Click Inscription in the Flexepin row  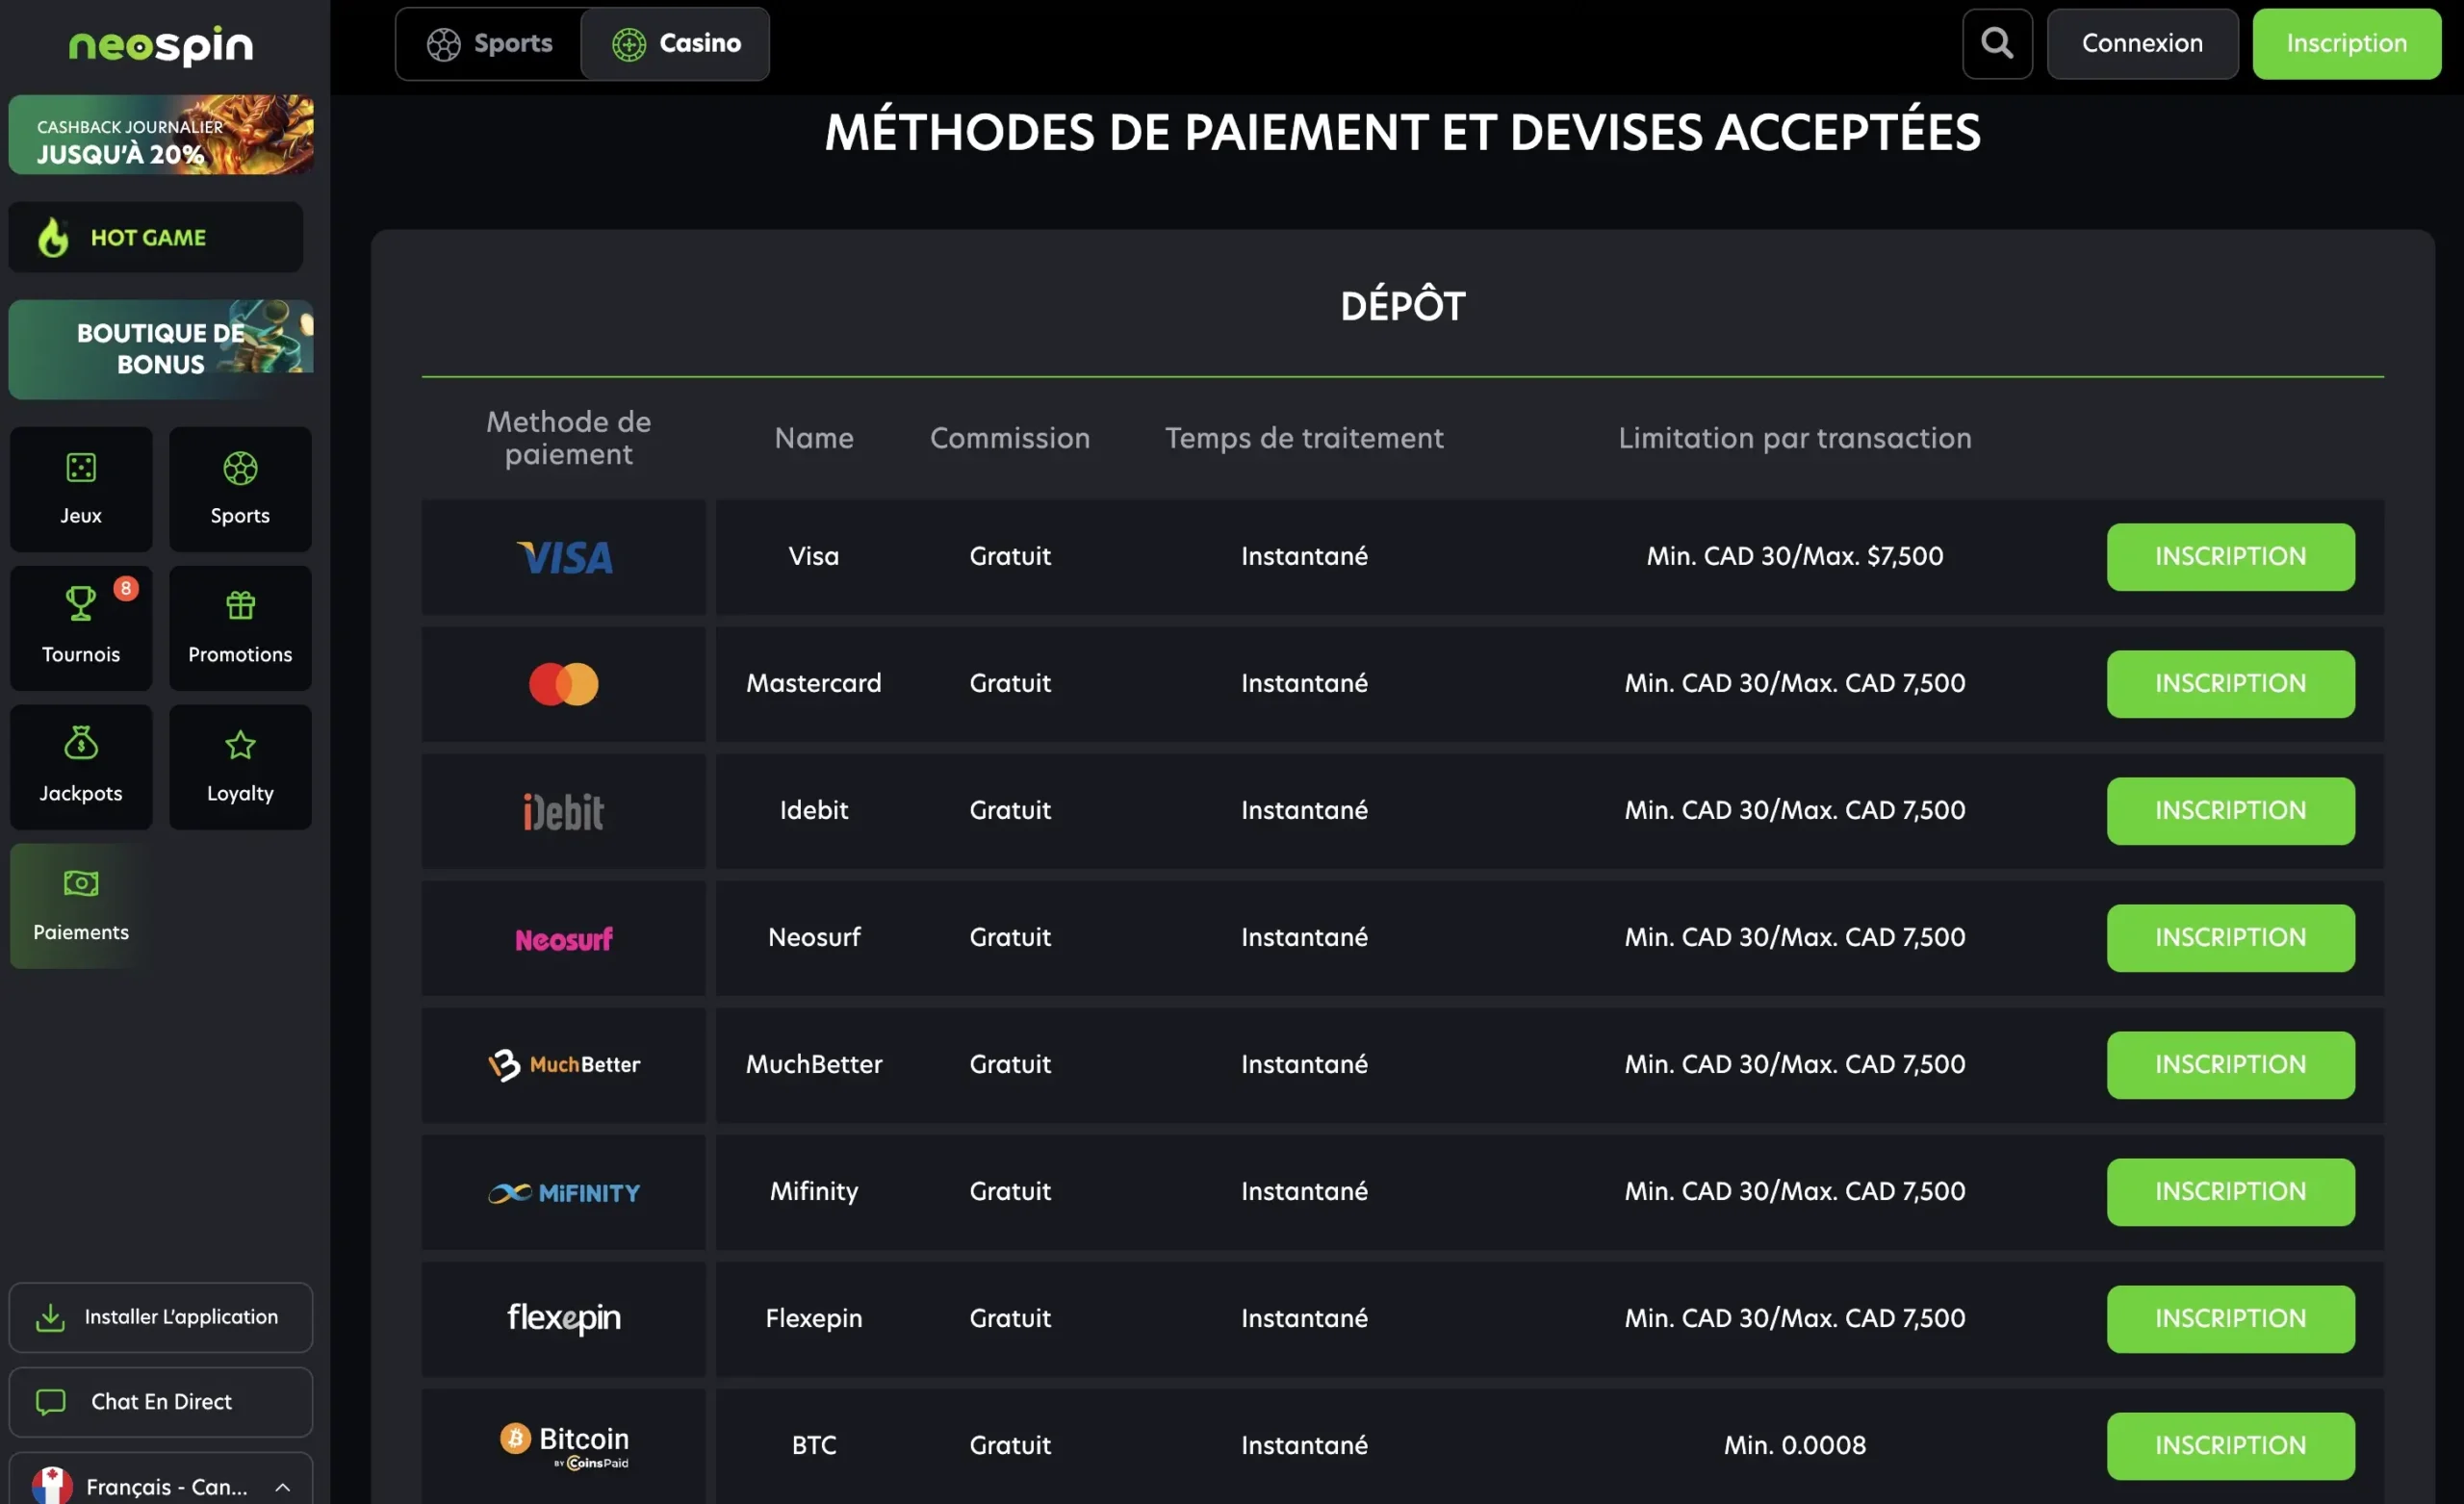coord(2230,1319)
